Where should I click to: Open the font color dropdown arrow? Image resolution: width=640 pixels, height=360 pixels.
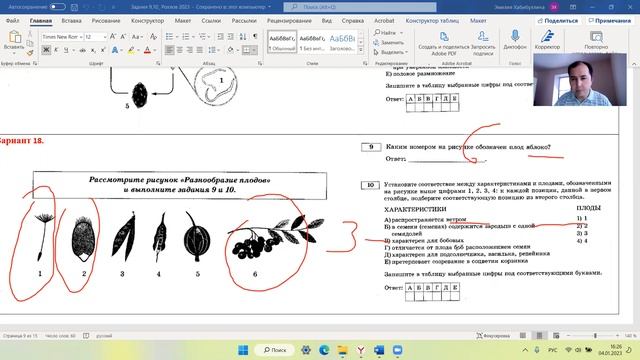[155, 50]
